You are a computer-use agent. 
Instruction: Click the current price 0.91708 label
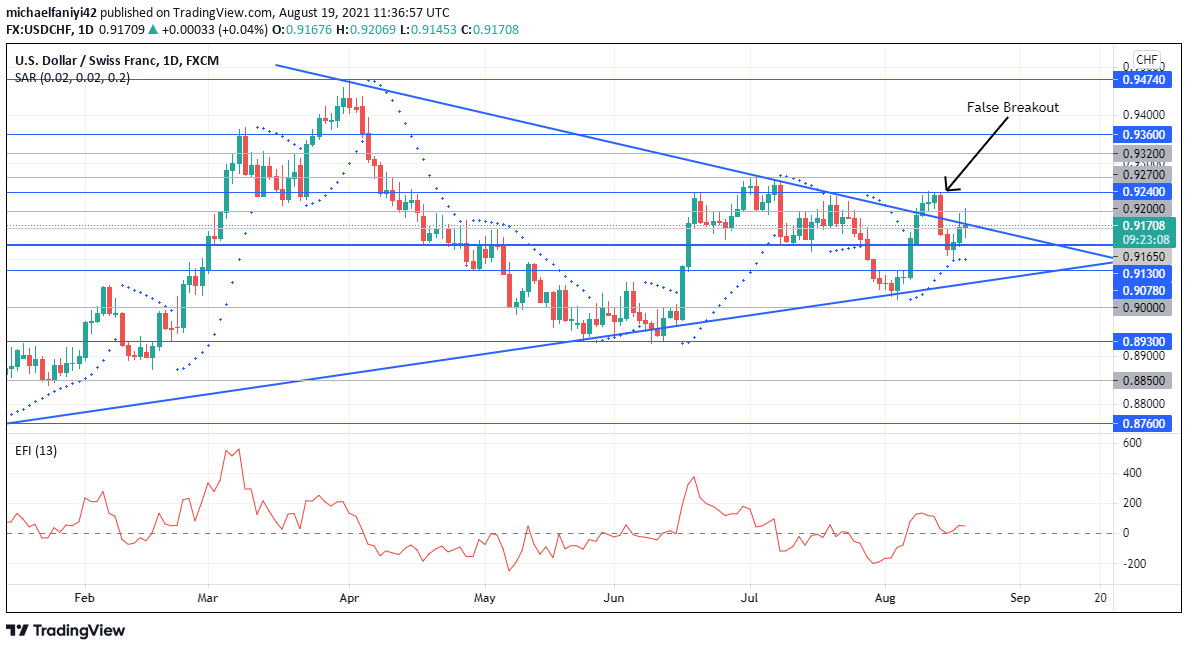coord(1143,226)
